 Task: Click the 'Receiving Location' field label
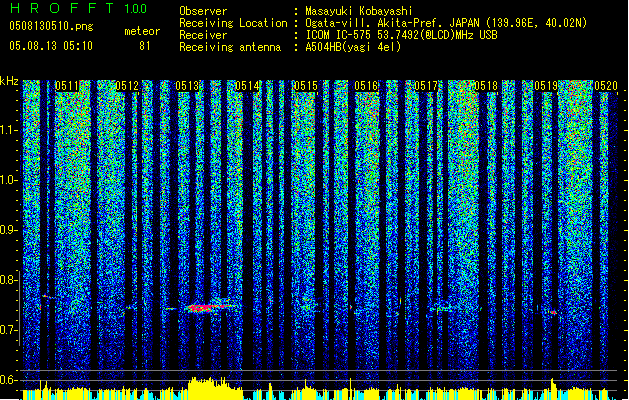[233, 23]
